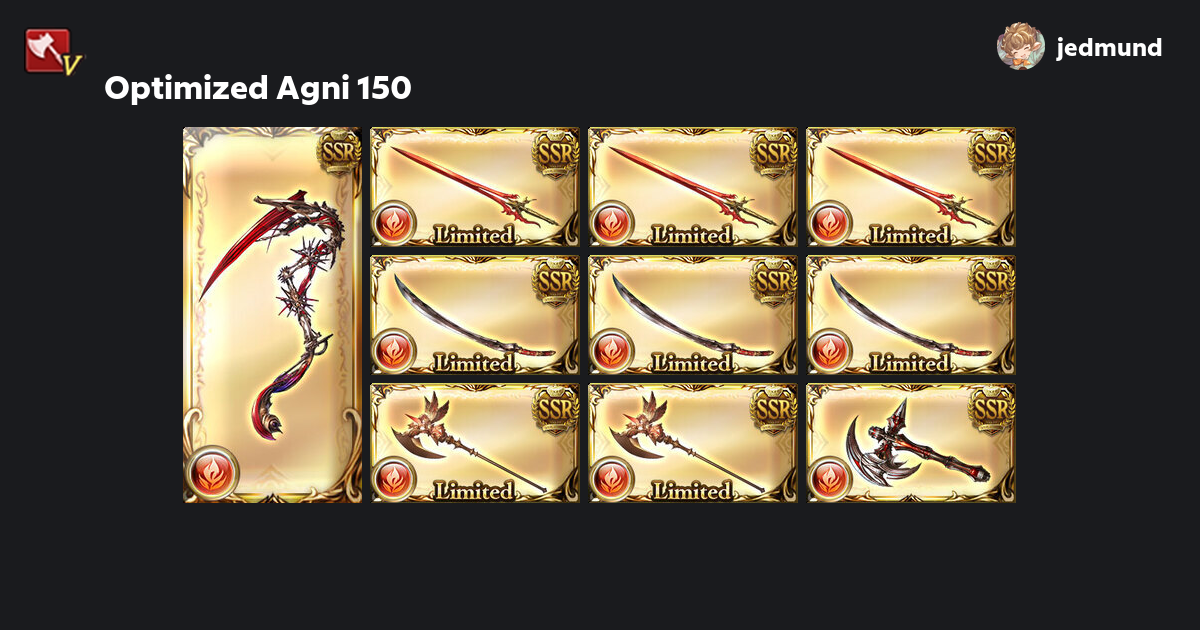Select the second winged axe in bottom row
Screen dimensions: 1200x630
coord(693,443)
